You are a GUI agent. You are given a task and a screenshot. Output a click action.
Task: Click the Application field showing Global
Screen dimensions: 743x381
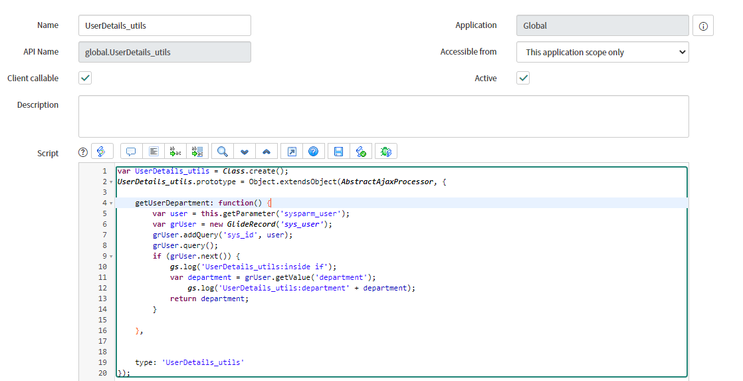click(x=602, y=26)
